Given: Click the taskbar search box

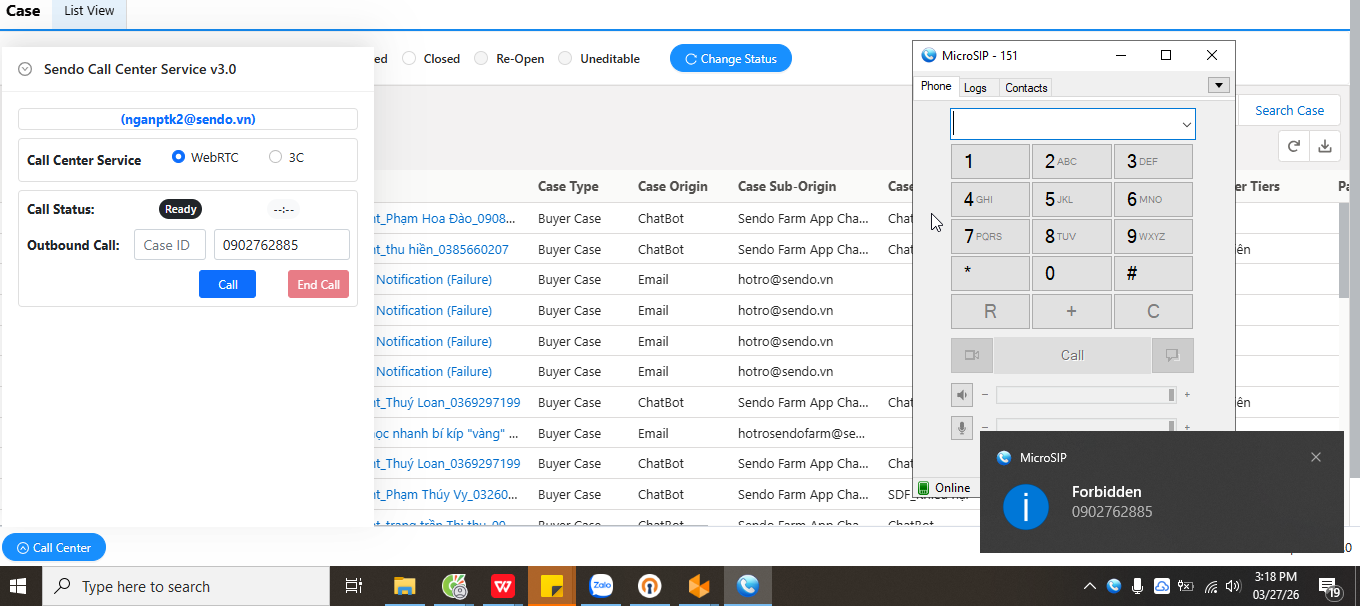Looking at the screenshot, I should pos(186,586).
